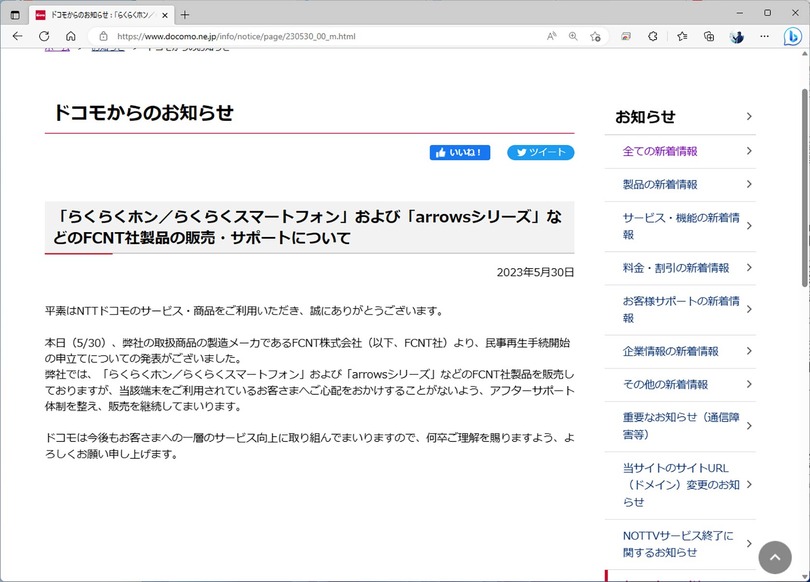Screen dimensions: 810x582
Task: Open お客様サポートの新着情報 link
Action: click(681, 309)
